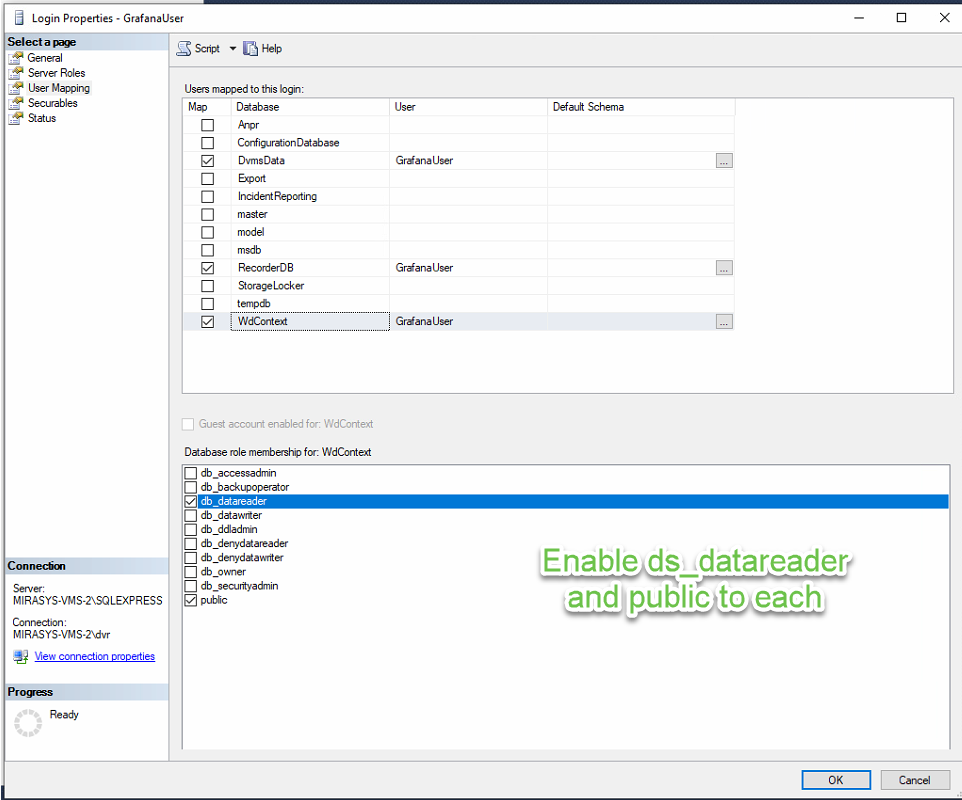Click the connection properties icon
Viewport: 962px width, 800px height.
[x=21, y=657]
